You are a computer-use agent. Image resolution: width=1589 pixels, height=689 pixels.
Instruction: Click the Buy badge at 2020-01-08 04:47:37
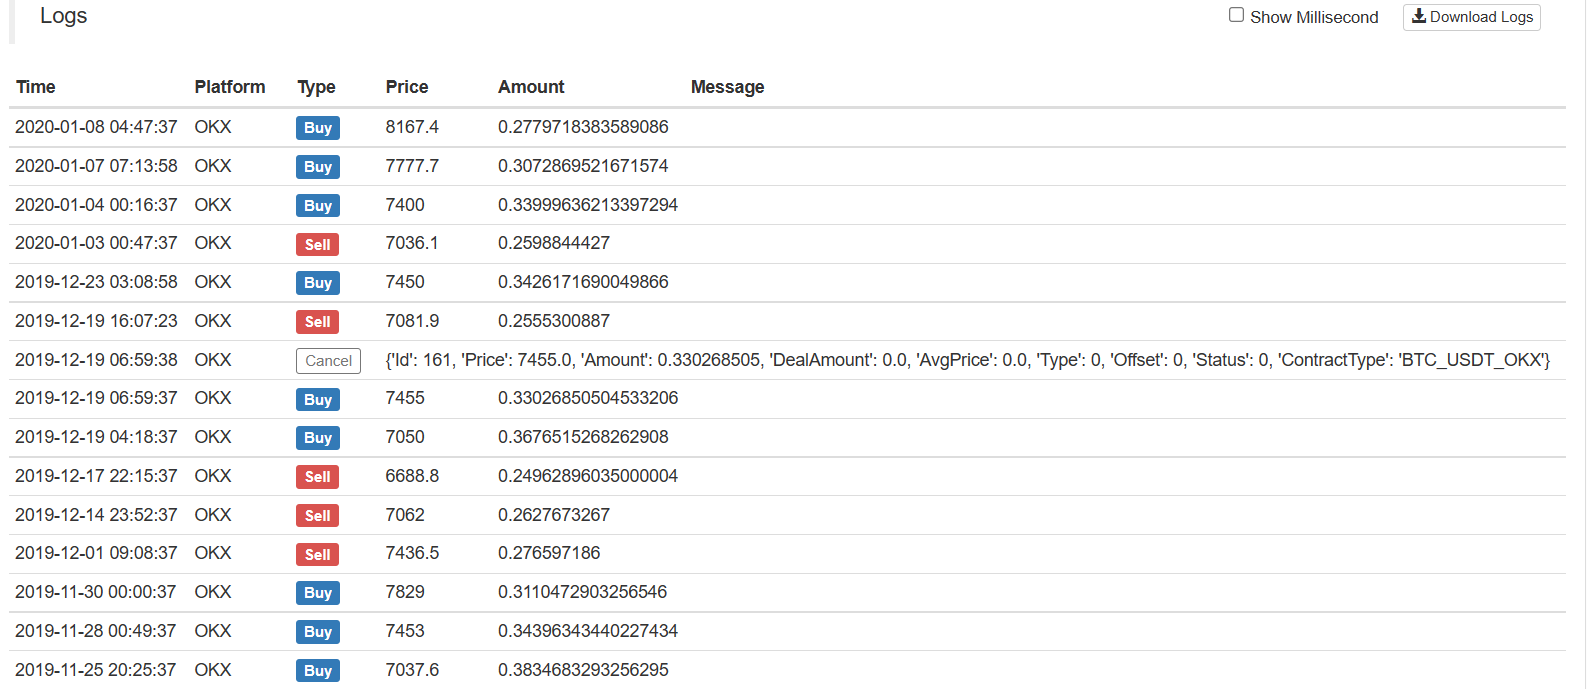[318, 128]
